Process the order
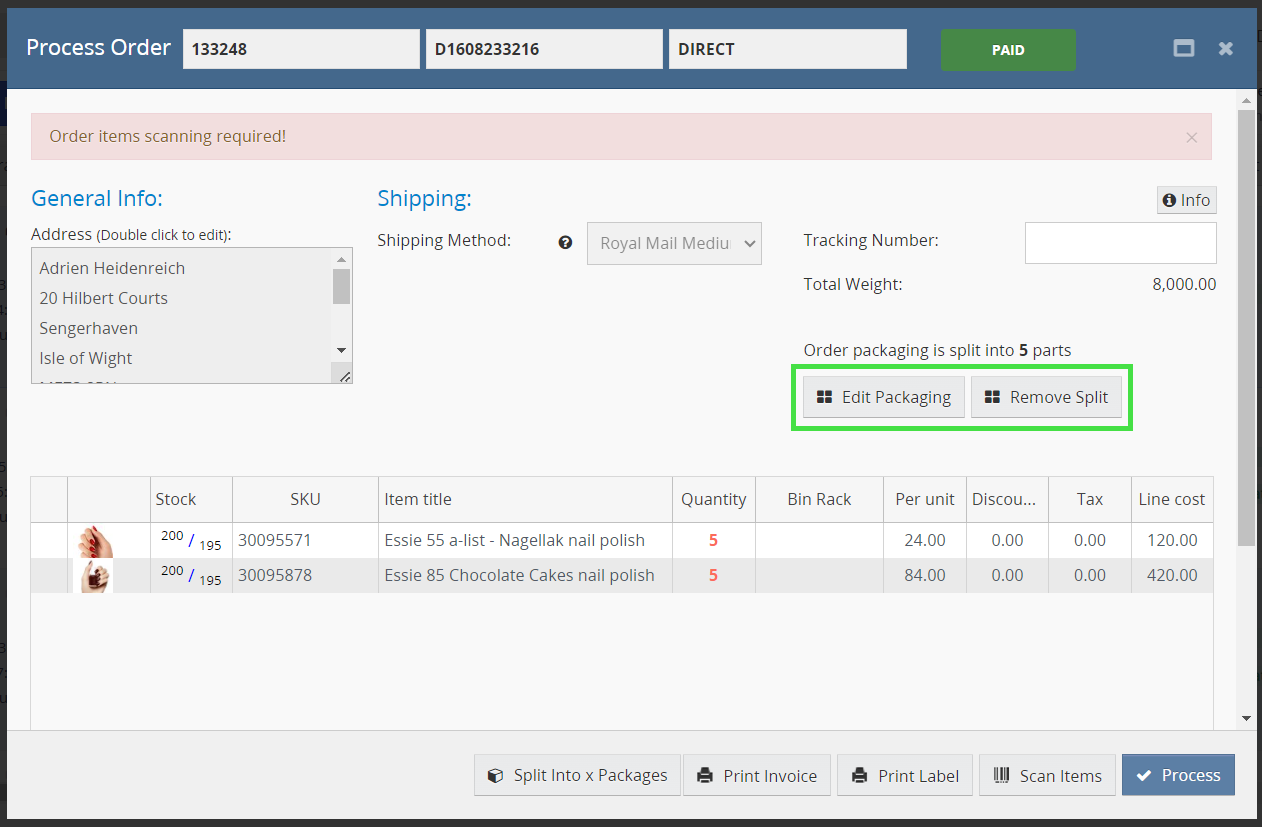The image size is (1262, 827). (x=1178, y=775)
